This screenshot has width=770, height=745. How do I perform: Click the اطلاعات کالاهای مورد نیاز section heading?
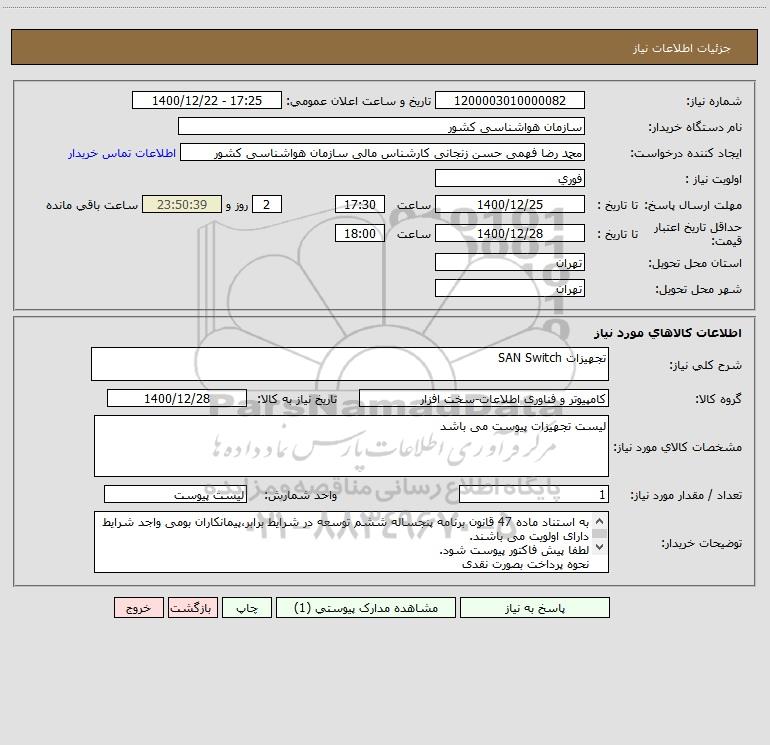(x=668, y=333)
